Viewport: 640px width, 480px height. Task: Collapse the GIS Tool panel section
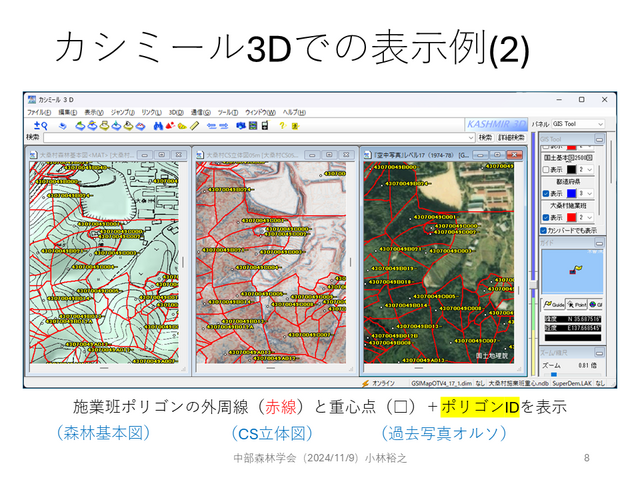[599, 140]
